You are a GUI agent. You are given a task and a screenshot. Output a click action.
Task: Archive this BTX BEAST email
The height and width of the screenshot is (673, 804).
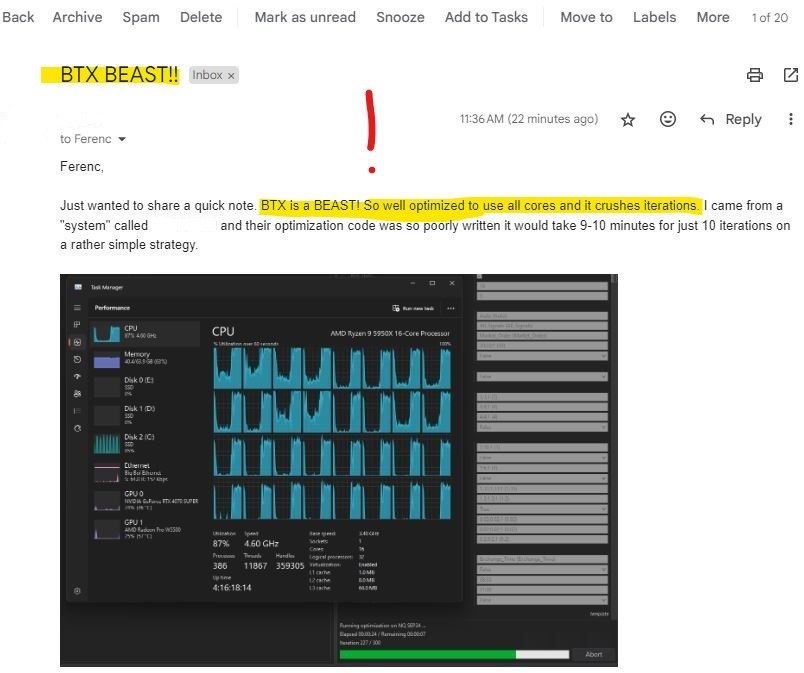point(77,17)
